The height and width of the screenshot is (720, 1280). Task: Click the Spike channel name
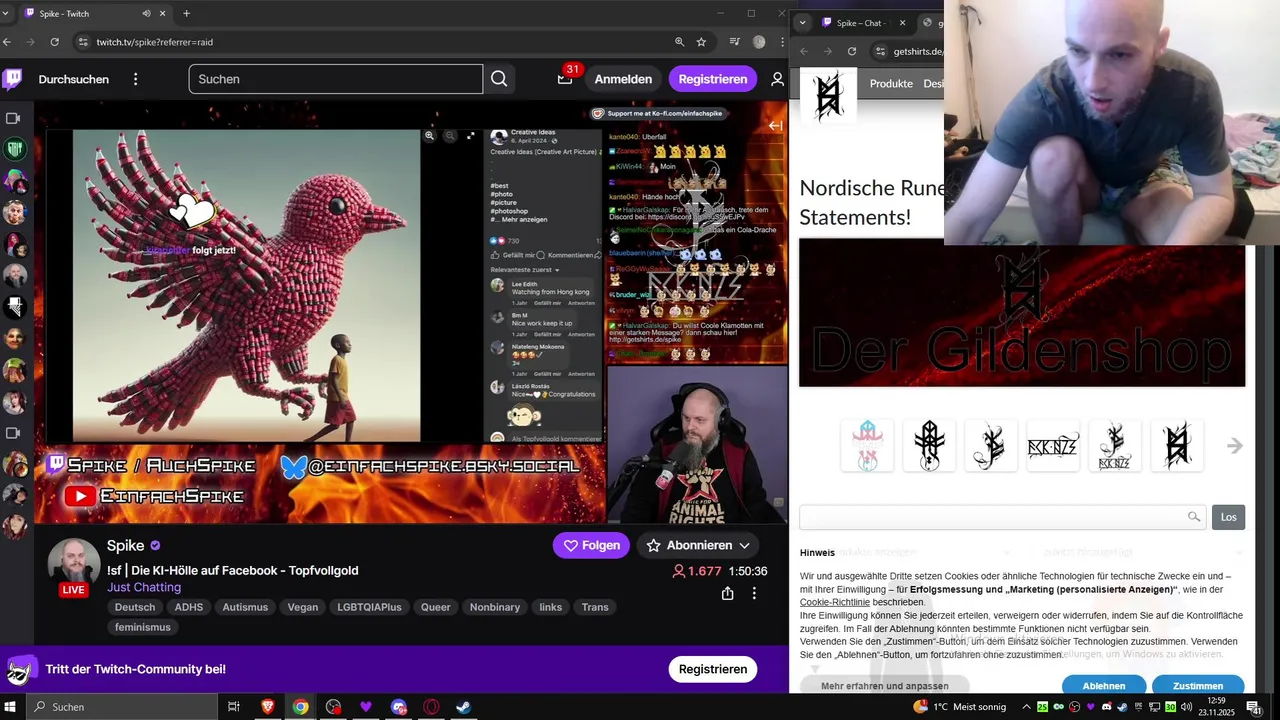click(x=126, y=545)
